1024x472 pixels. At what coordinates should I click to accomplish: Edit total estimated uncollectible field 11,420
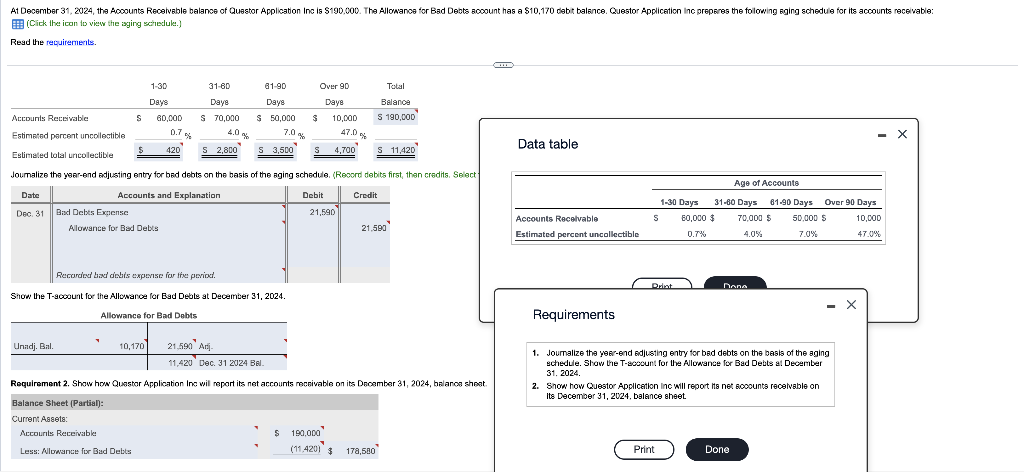coord(396,151)
